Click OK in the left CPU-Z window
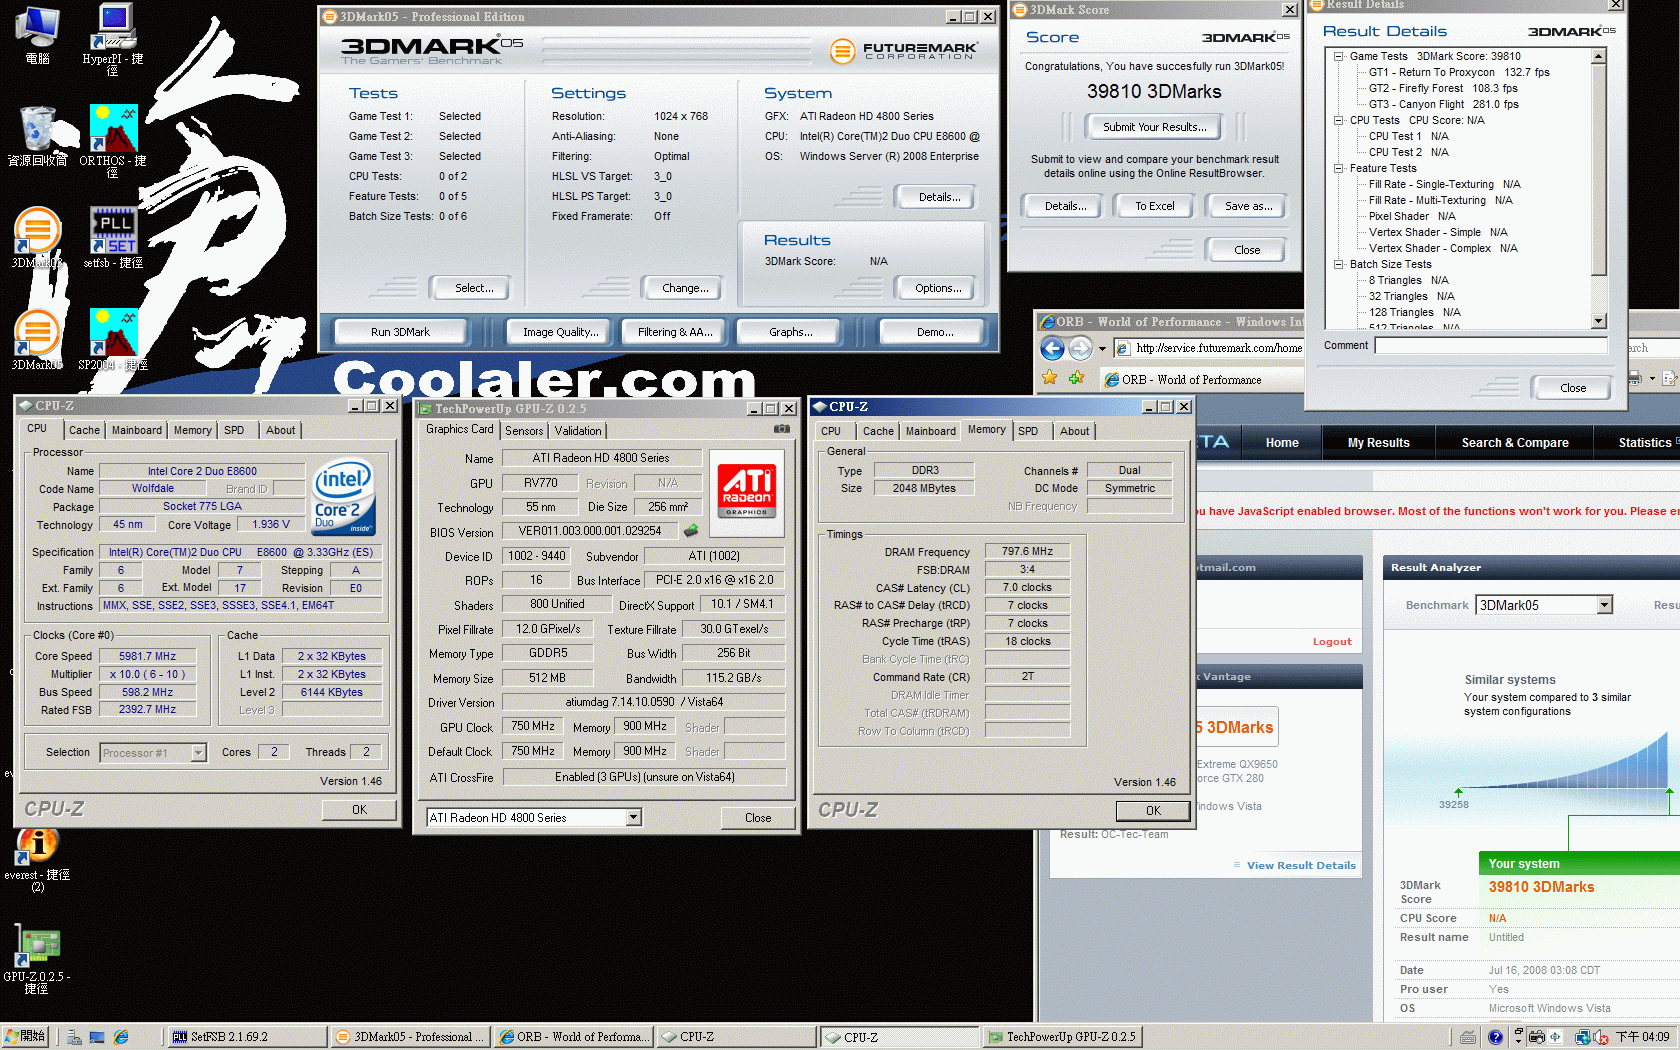Image resolution: width=1680 pixels, height=1050 pixels. pos(359,810)
